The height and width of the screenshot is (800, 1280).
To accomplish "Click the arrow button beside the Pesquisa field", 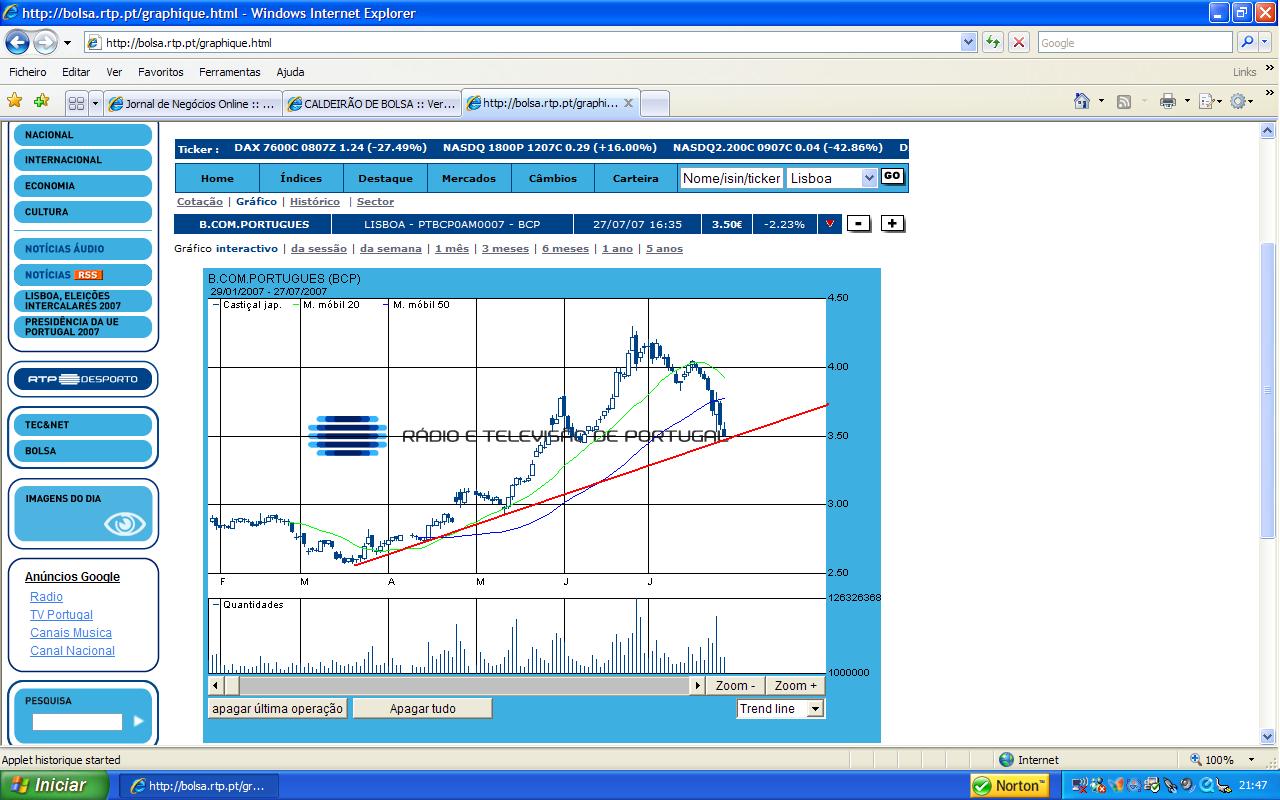I will click(138, 721).
